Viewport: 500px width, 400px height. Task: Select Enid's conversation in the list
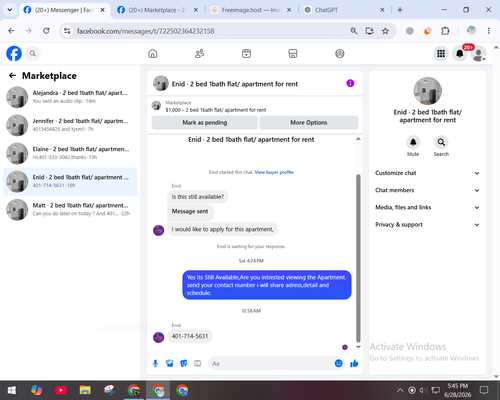70,182
